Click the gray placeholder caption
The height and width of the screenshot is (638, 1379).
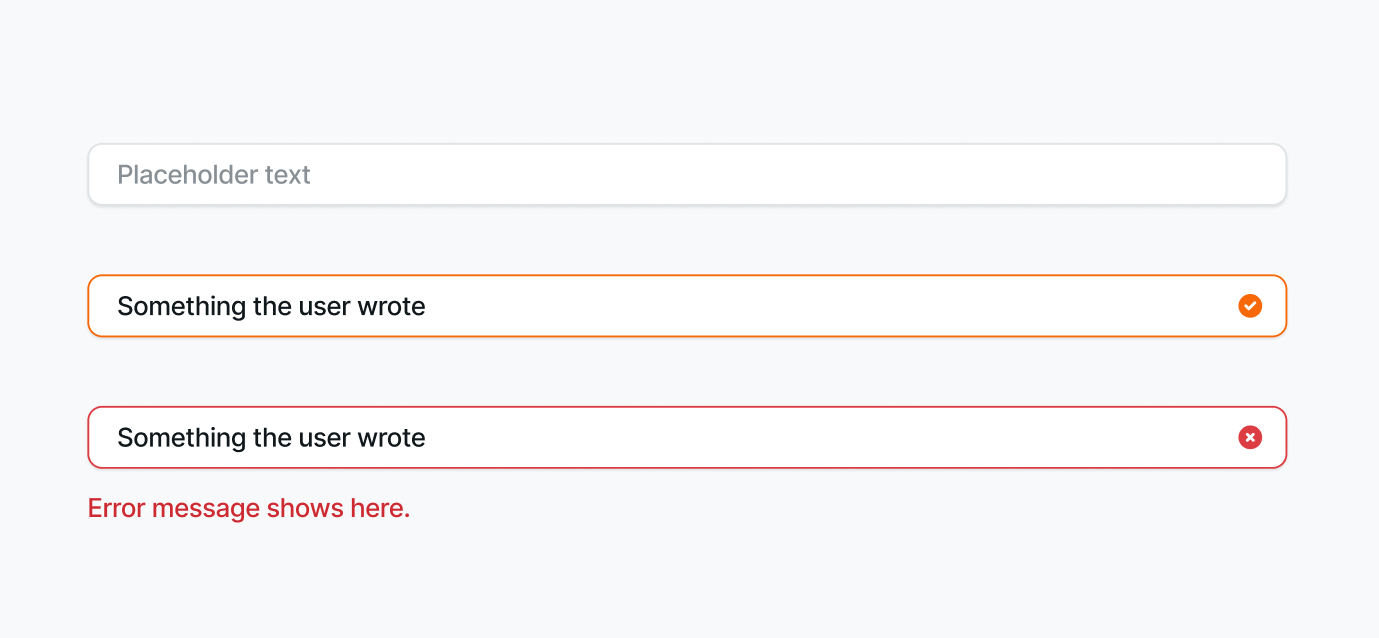pos(214,174)
